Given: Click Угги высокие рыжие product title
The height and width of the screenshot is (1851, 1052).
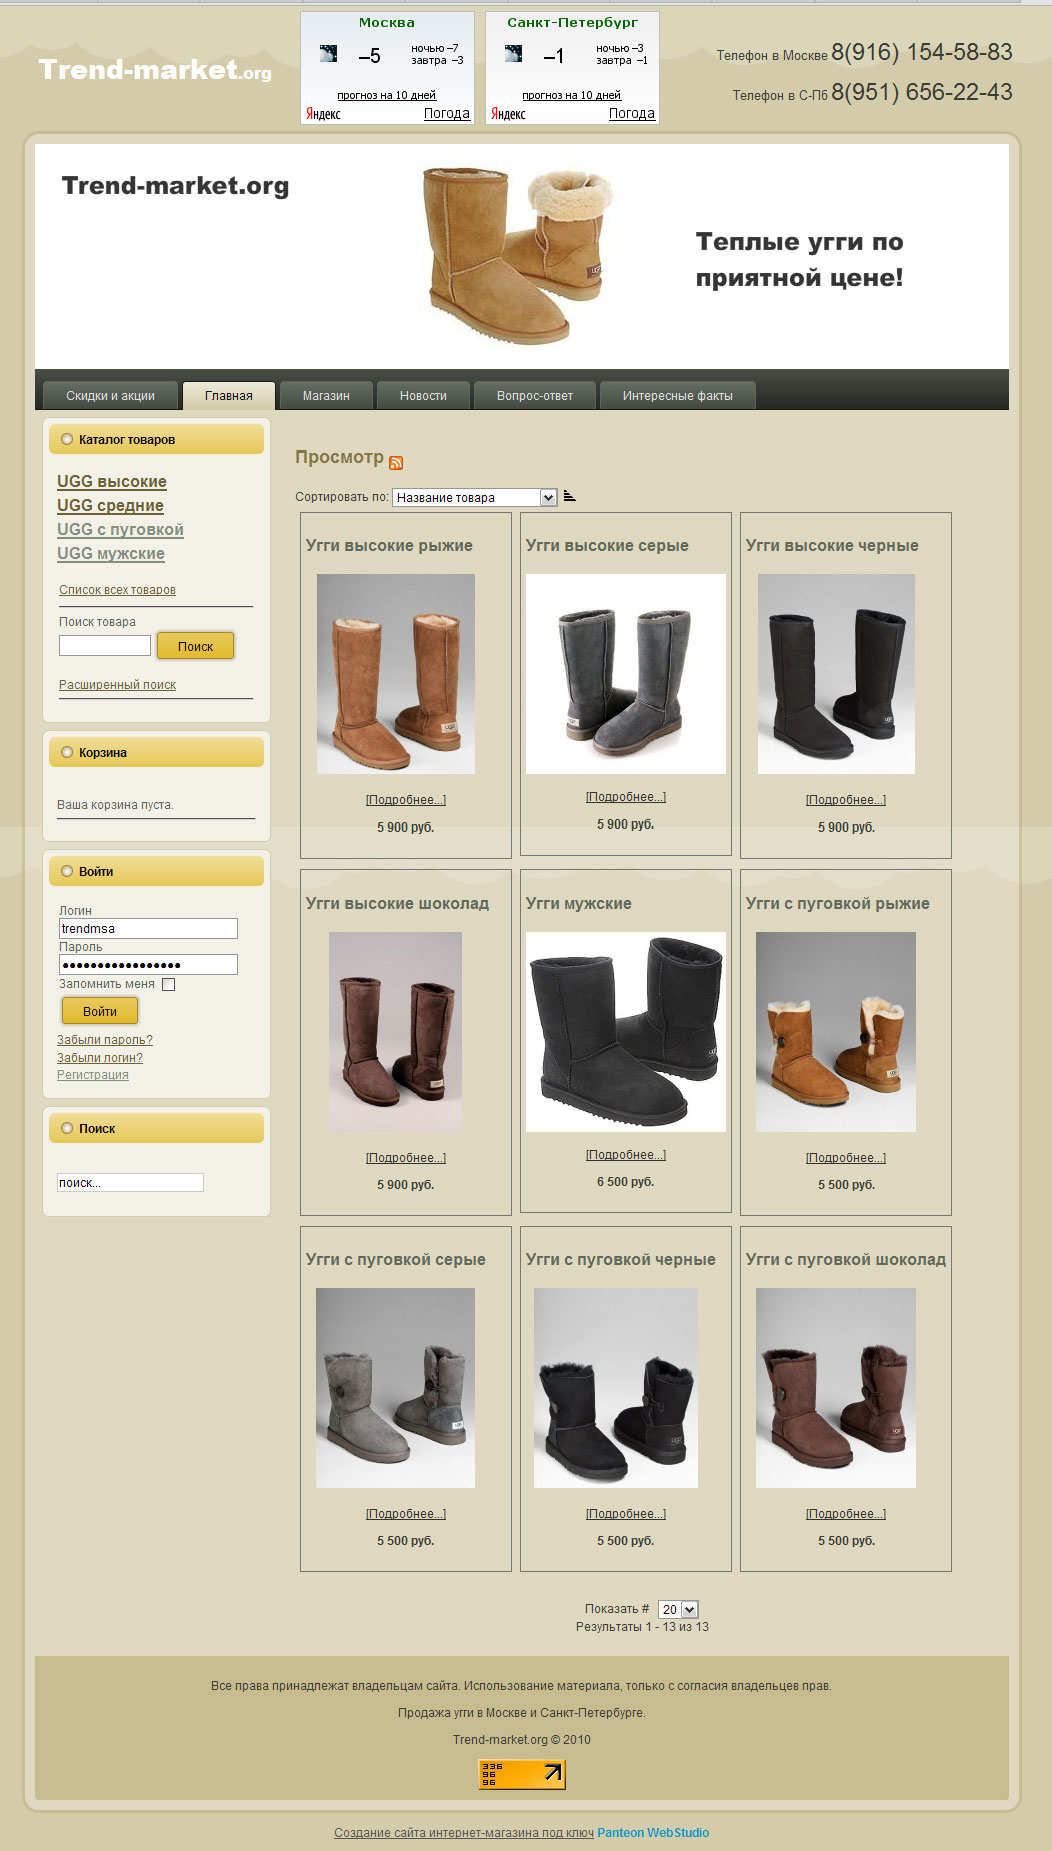Looking at the screenshot, I should click(389, 545).
